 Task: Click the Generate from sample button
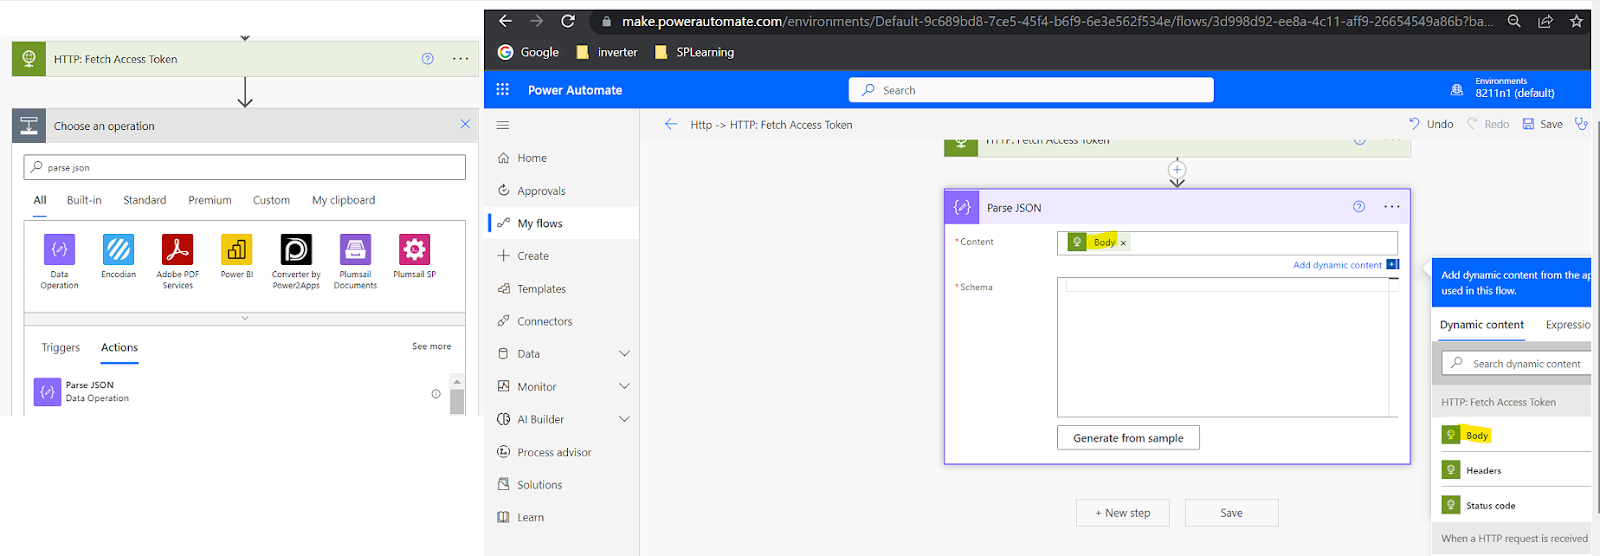[1128, 438]
